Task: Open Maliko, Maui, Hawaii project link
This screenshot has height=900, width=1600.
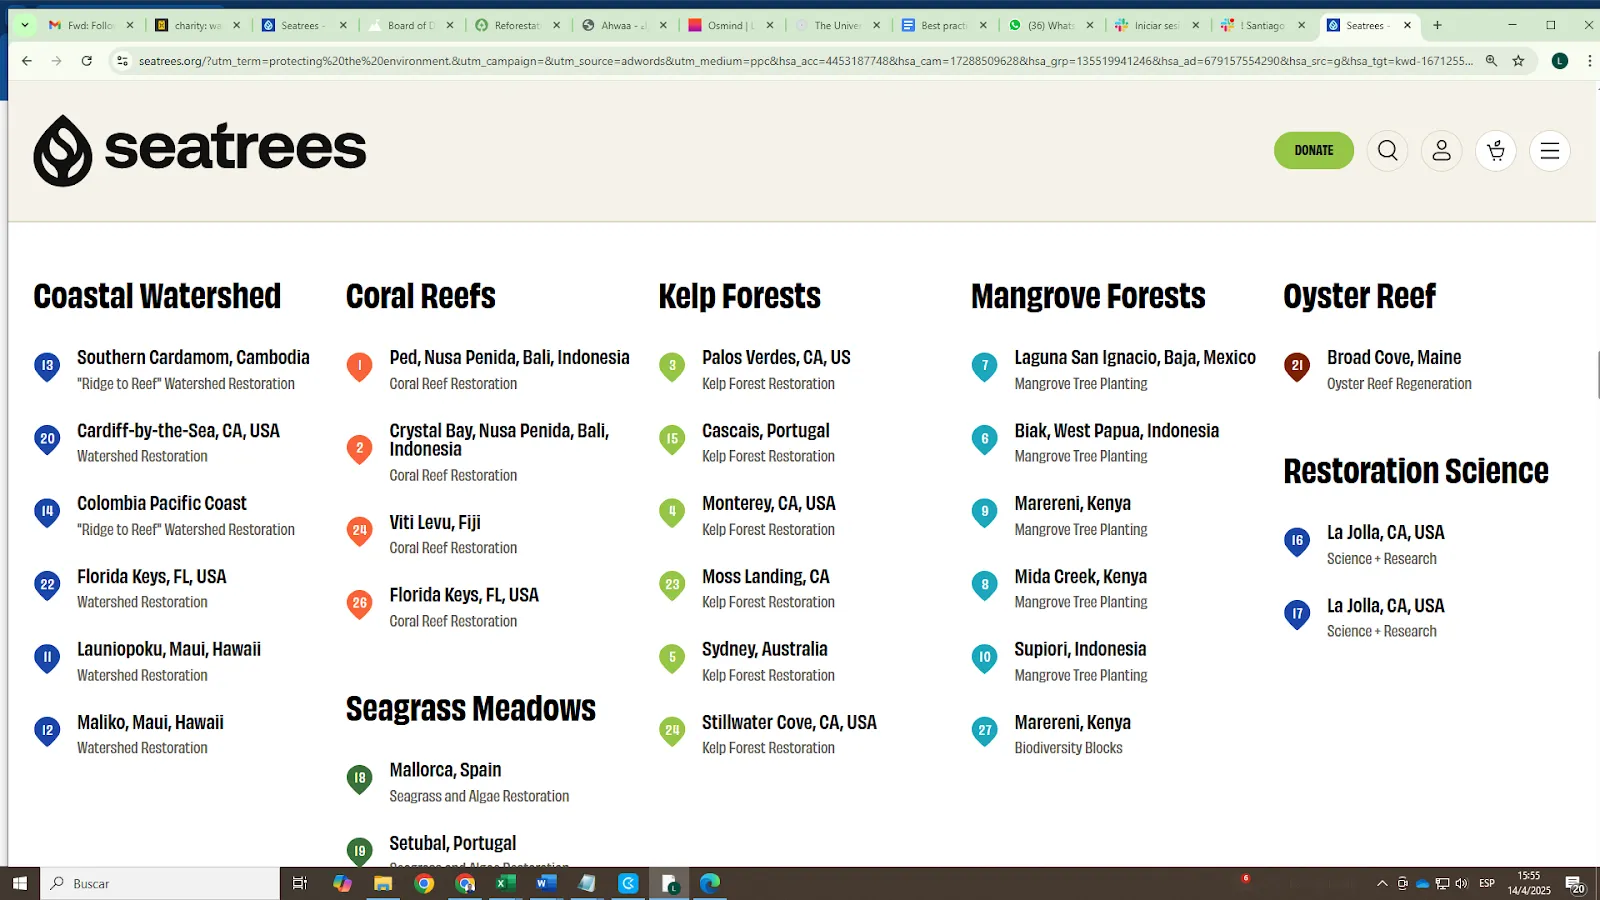Action: point(150,722)
